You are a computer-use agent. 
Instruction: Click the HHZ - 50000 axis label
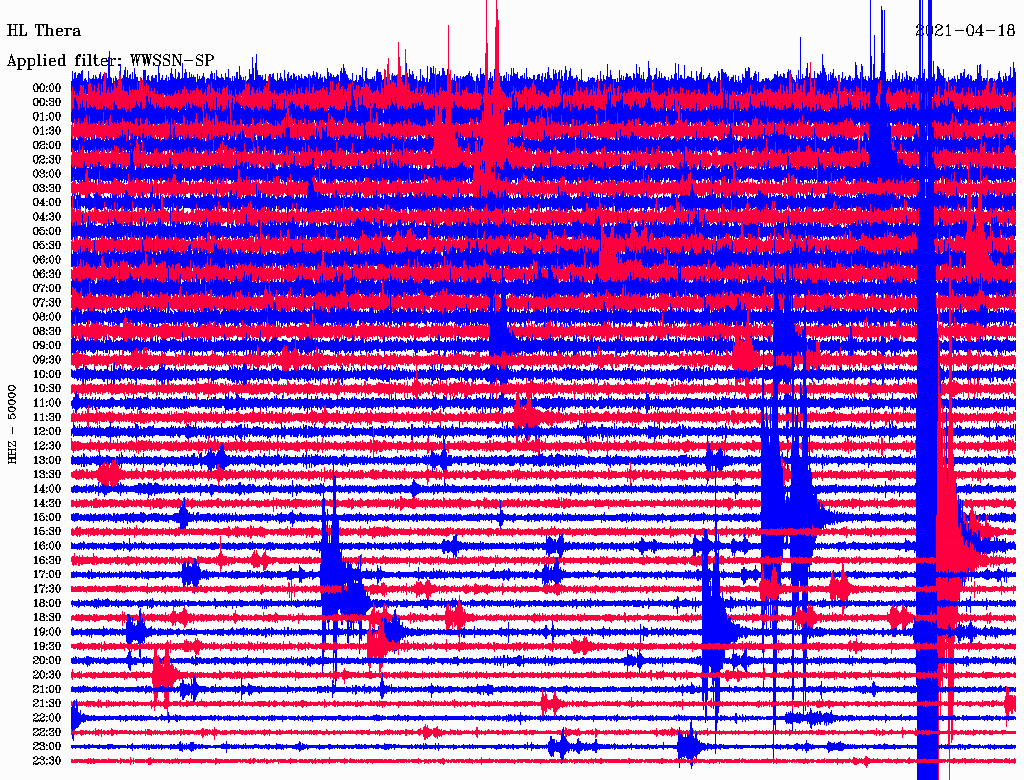12,424
